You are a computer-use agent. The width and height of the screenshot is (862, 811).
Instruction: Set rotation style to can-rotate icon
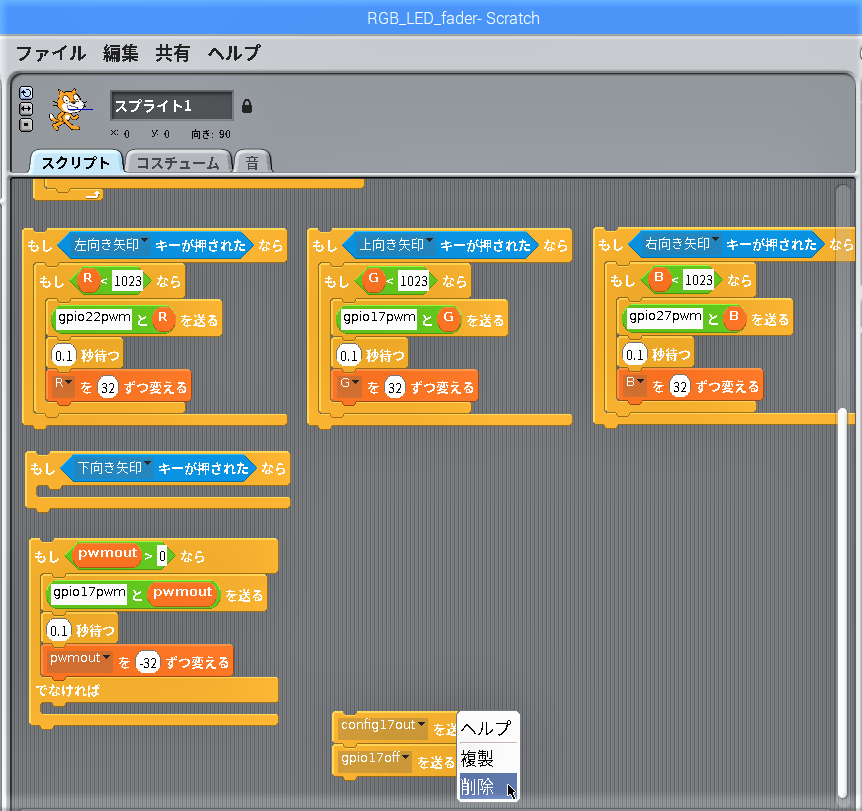click(26, 93)
